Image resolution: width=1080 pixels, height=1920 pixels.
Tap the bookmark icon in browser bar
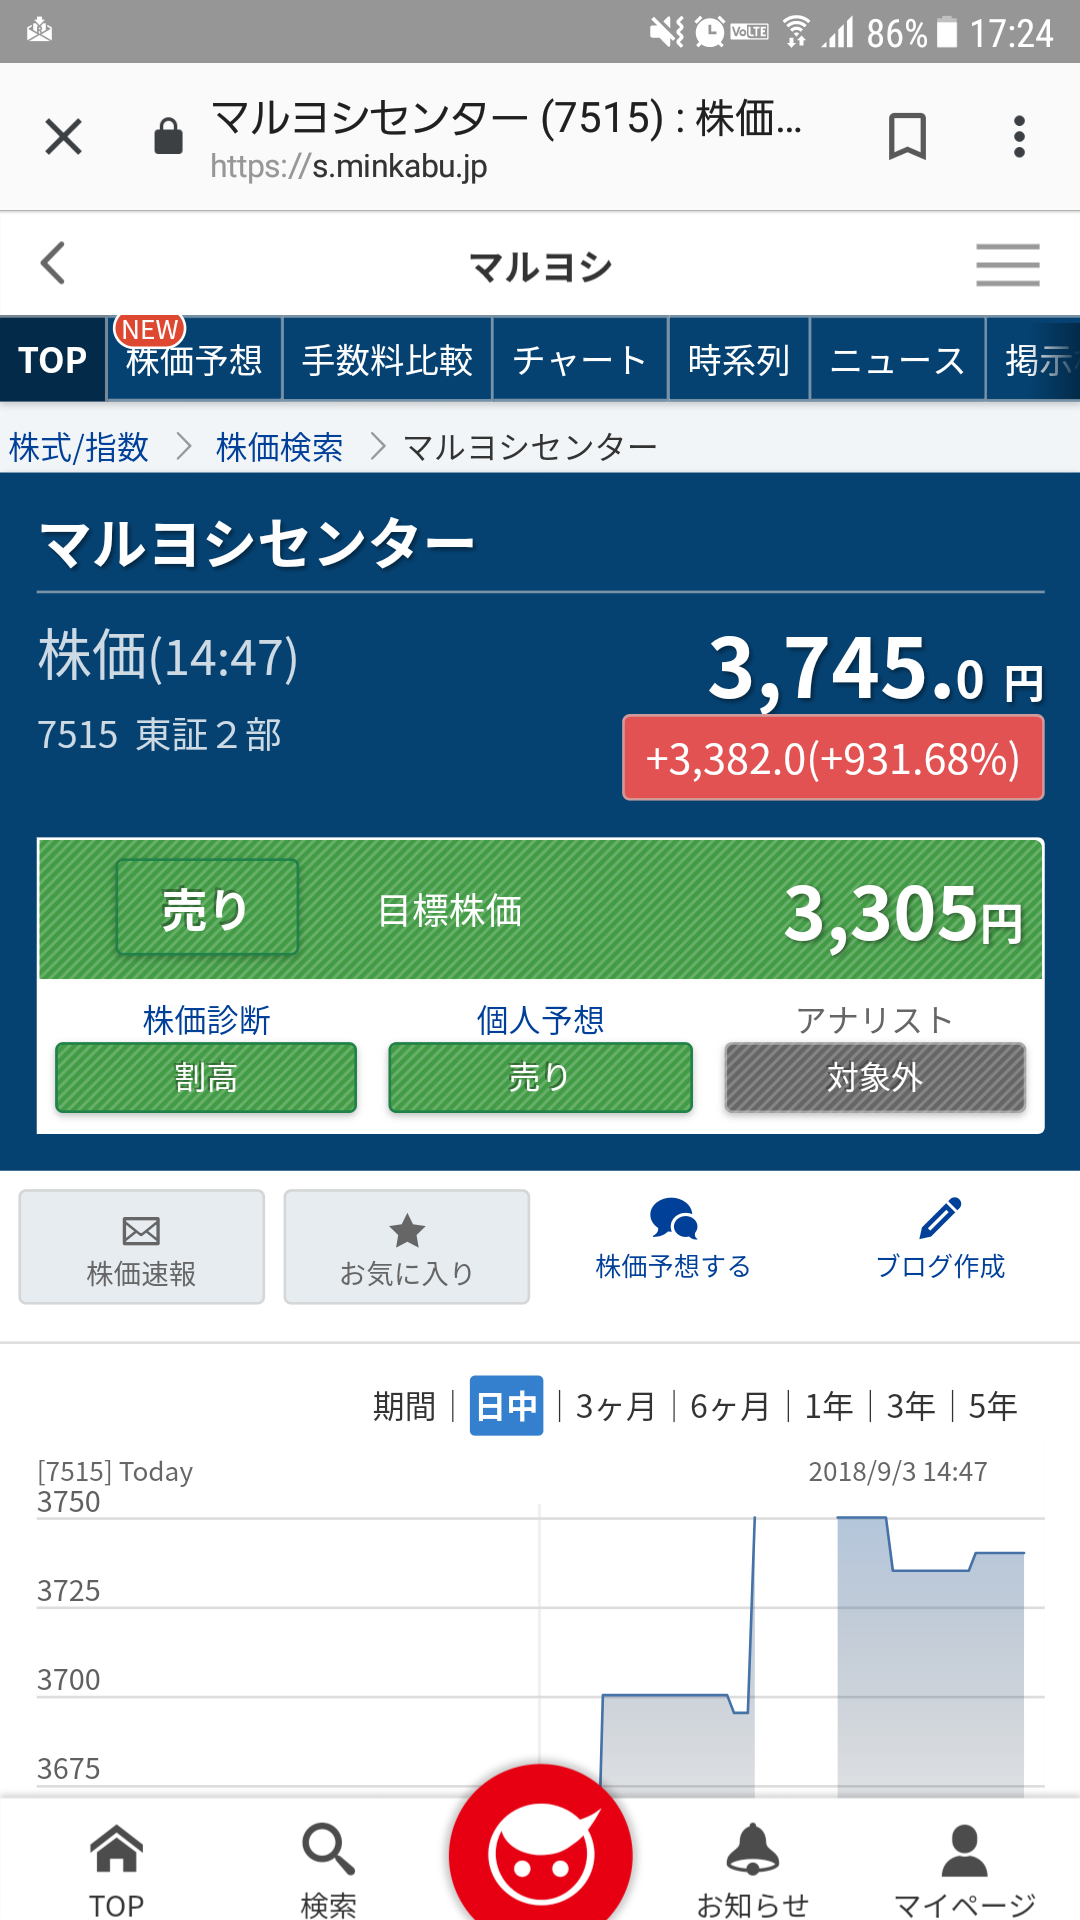click(907, 136)
